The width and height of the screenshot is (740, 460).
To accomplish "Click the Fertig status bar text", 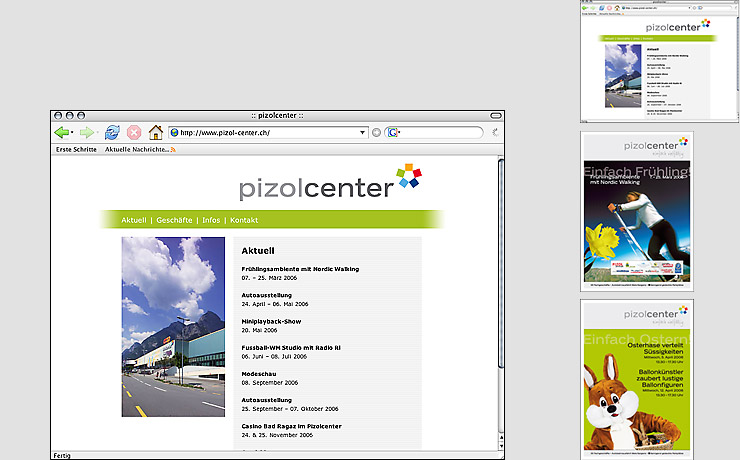I will [62, 455].
